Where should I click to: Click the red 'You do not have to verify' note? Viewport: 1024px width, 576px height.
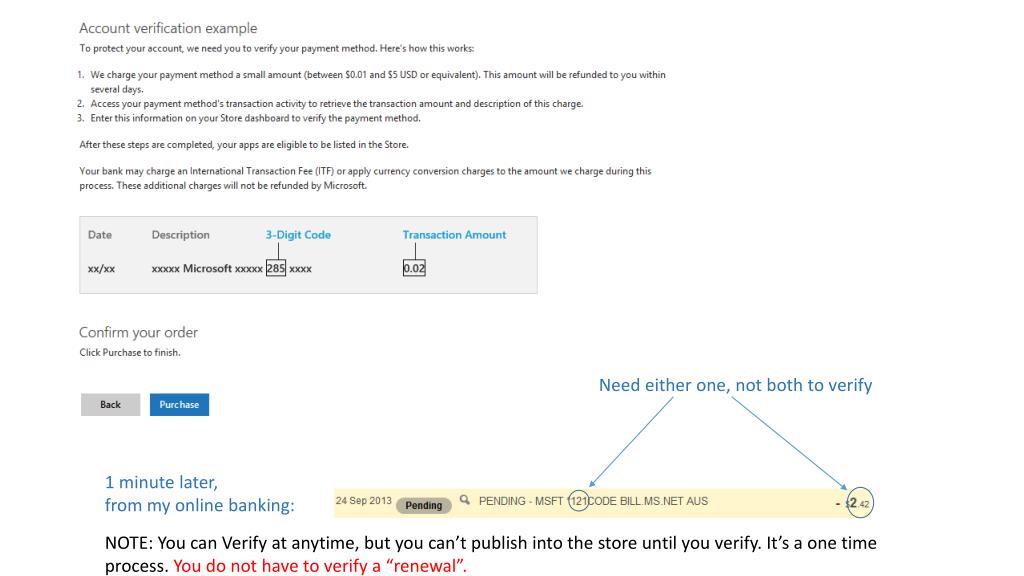point(320,566)
